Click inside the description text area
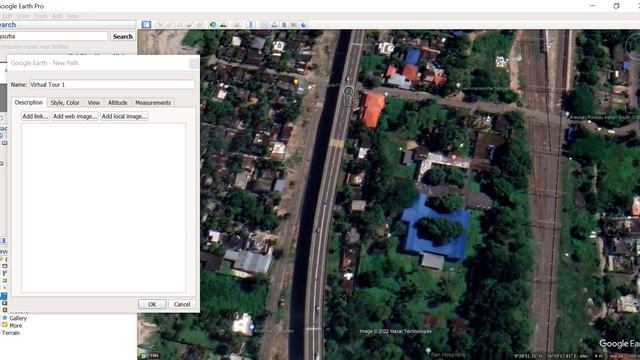 tap(103, 207)
